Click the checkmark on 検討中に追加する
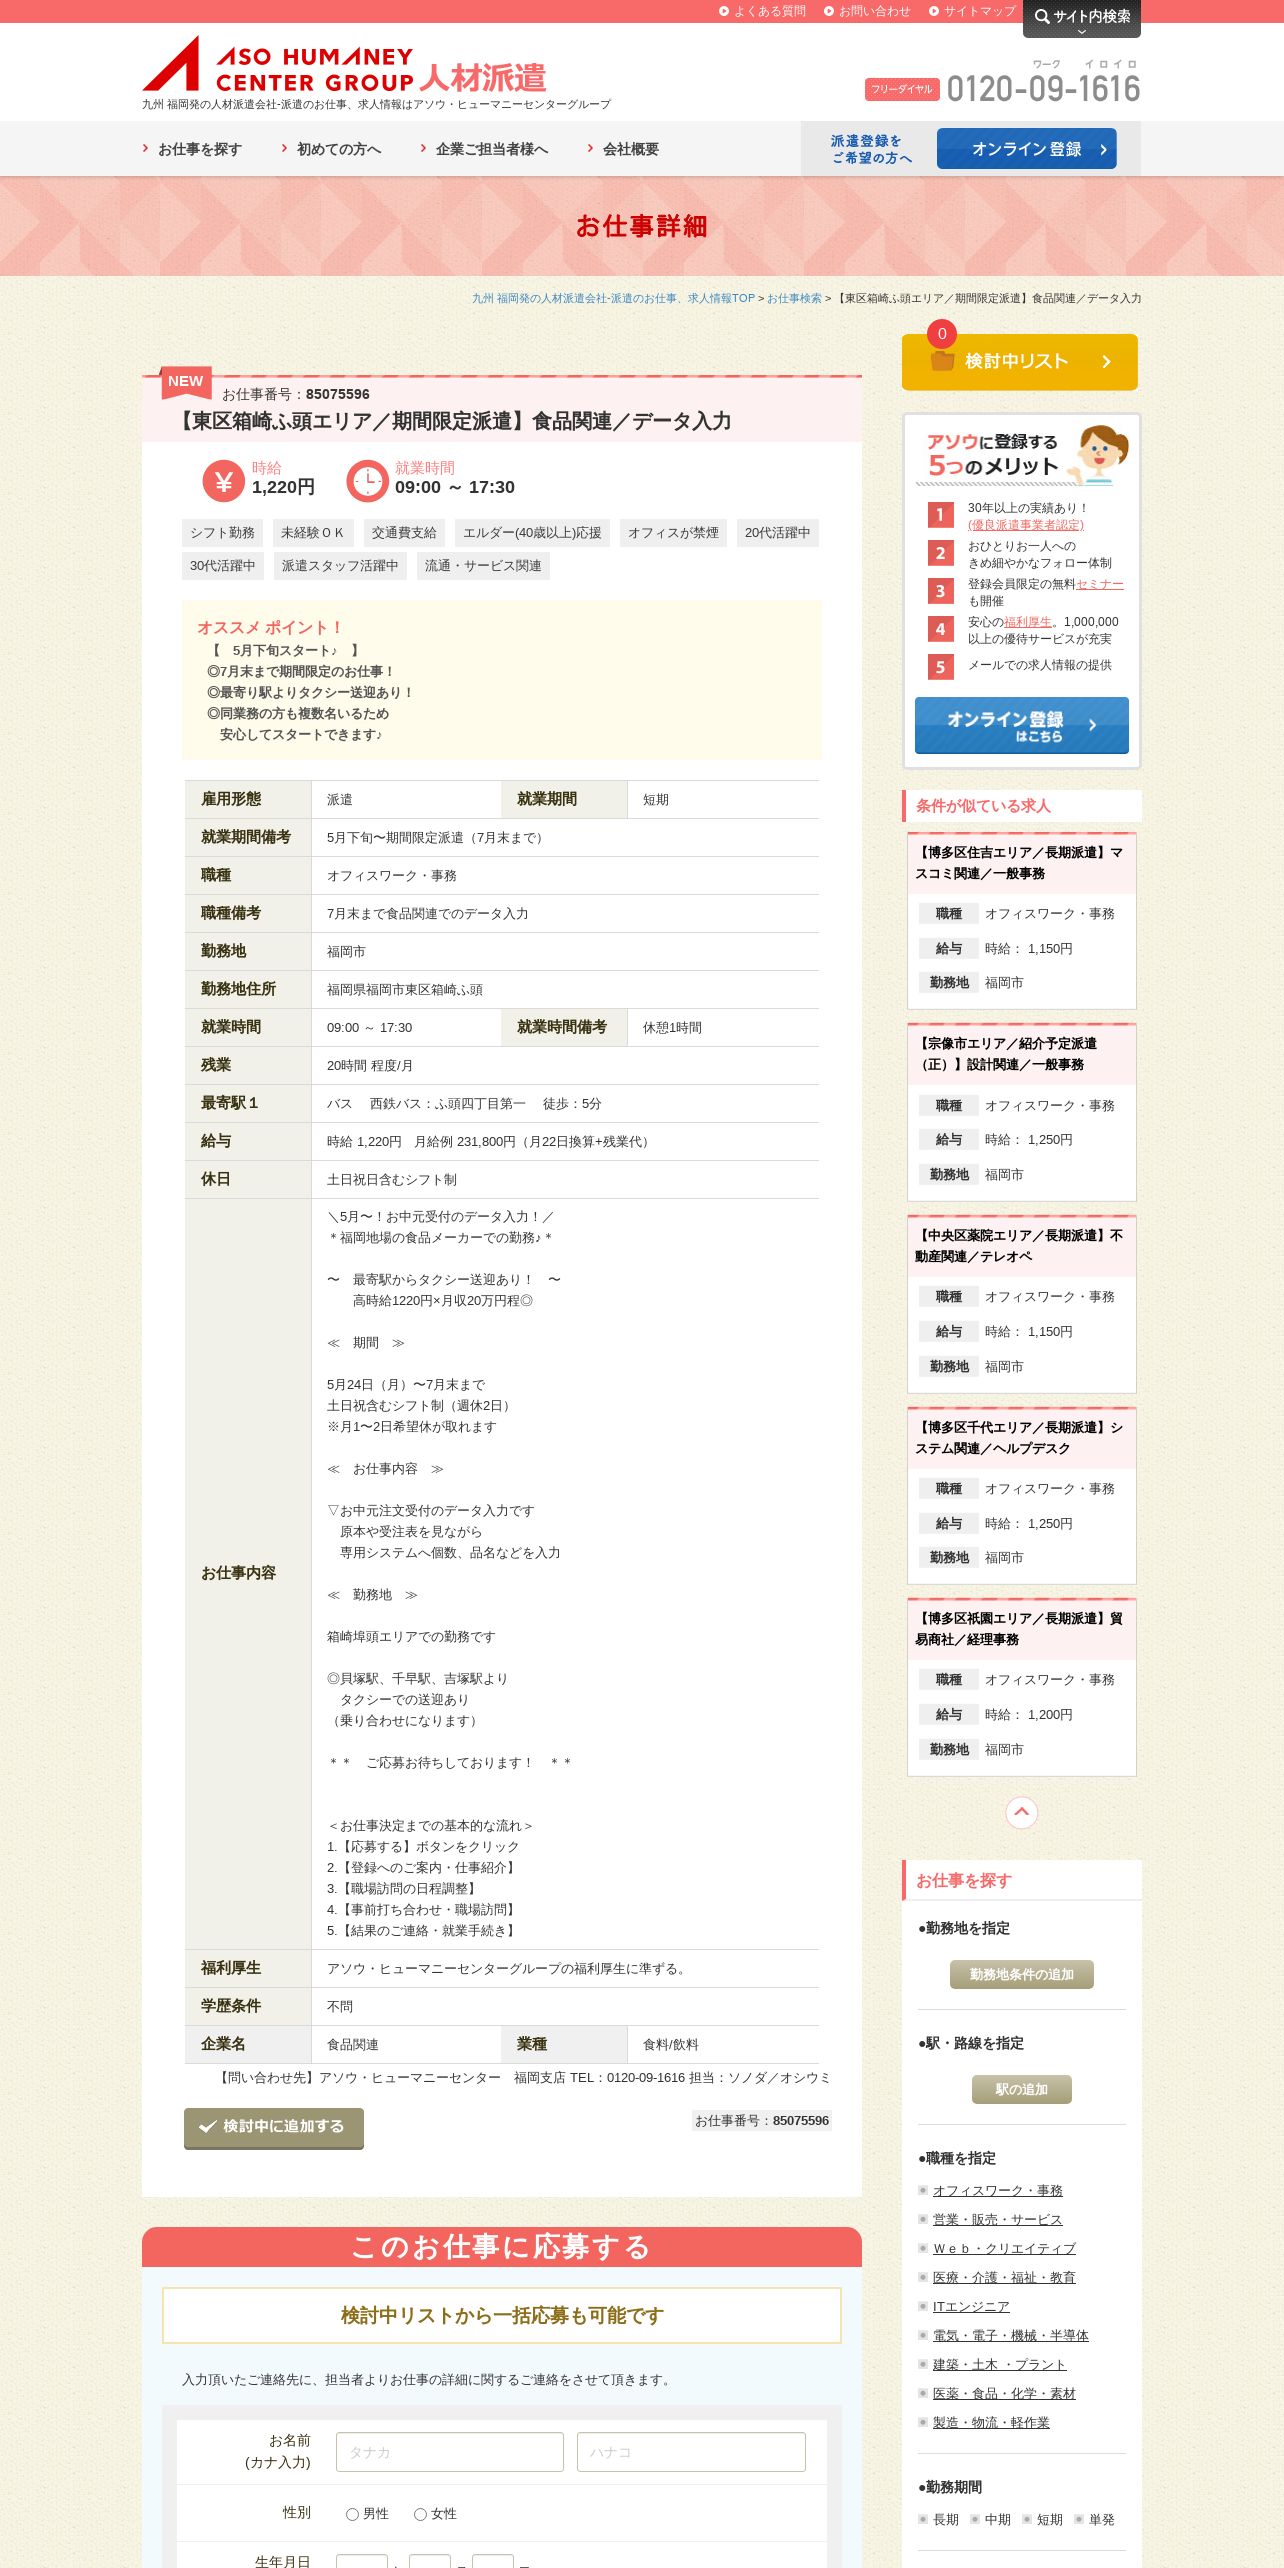The width and height of the screenshot is (1284, 2568). point(208,2126)
